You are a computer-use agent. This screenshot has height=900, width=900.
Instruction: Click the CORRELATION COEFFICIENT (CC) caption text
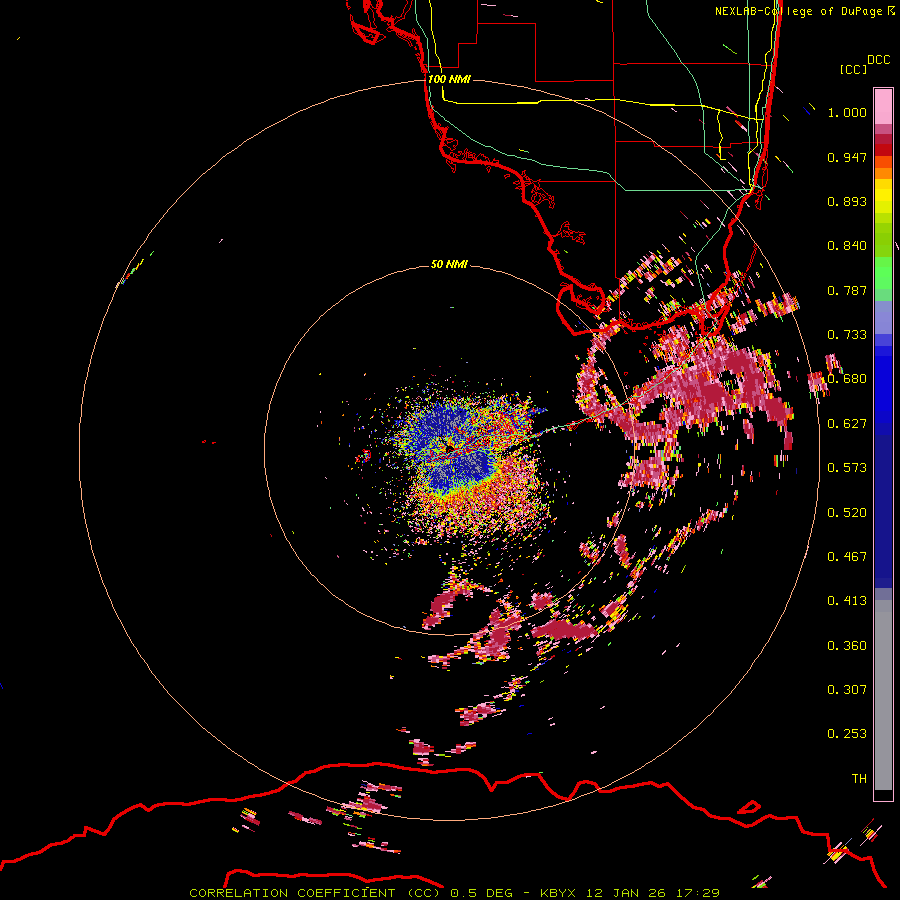[x=315, y=893]
